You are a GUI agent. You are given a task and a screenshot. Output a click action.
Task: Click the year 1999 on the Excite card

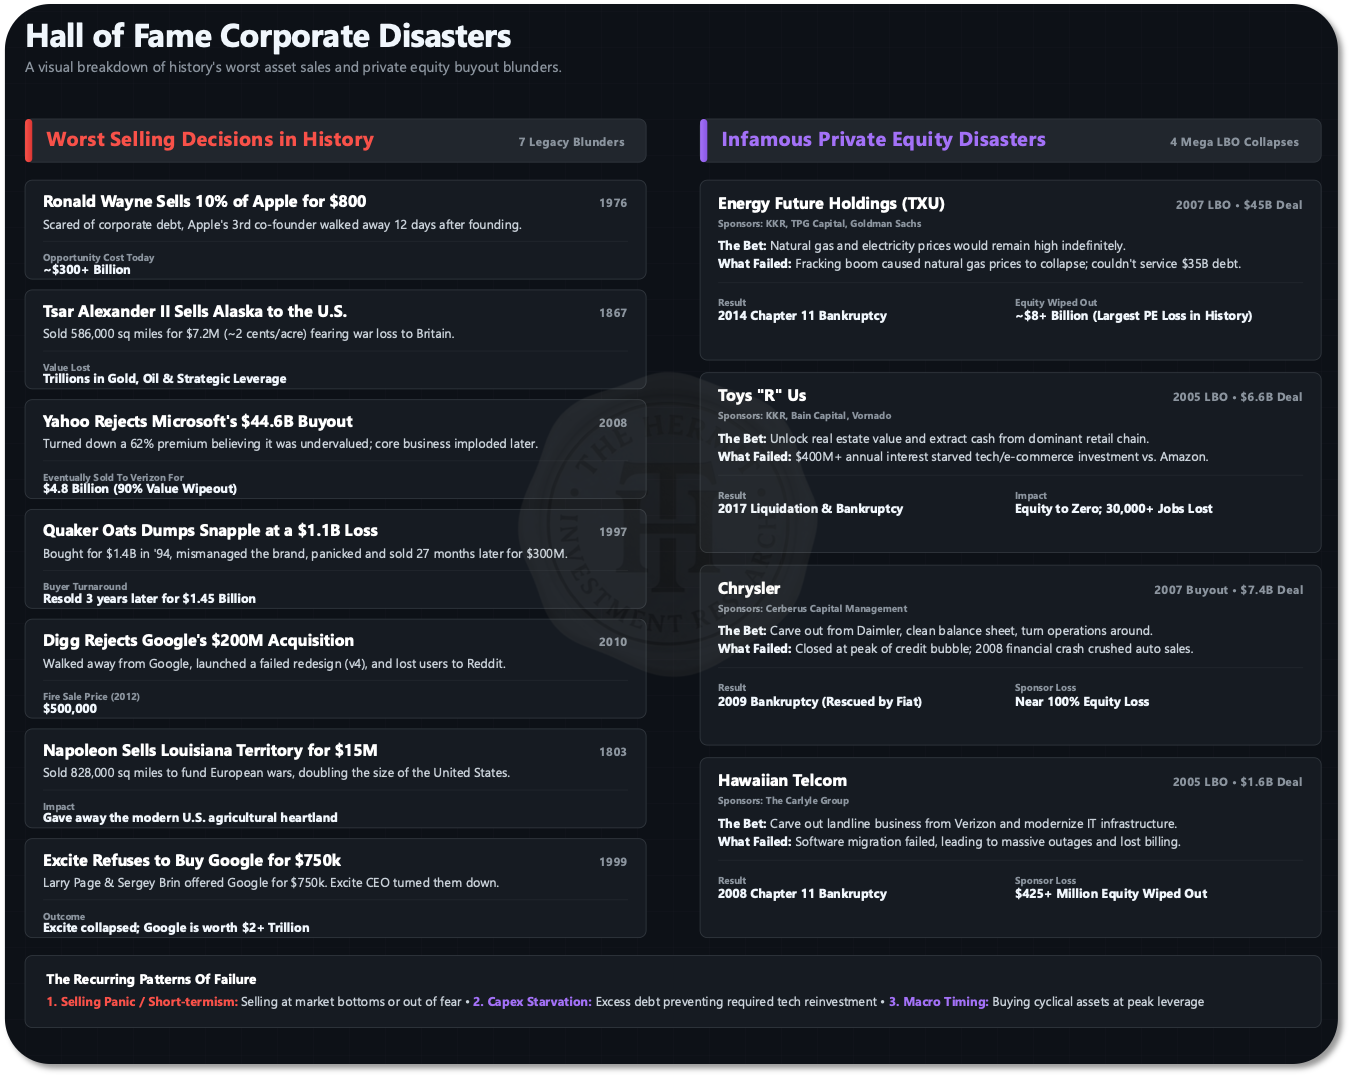click(613, 862)
